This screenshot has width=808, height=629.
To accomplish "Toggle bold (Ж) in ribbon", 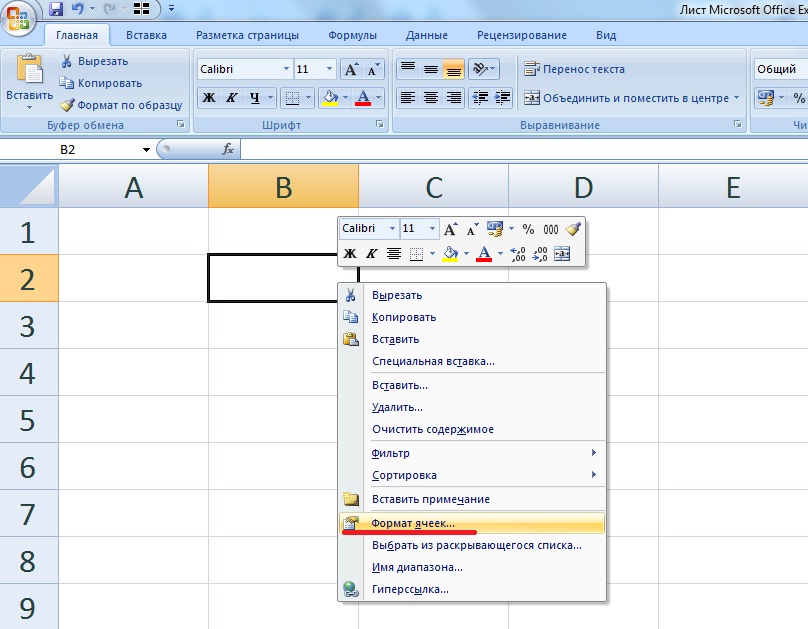I will coord(209,98).
